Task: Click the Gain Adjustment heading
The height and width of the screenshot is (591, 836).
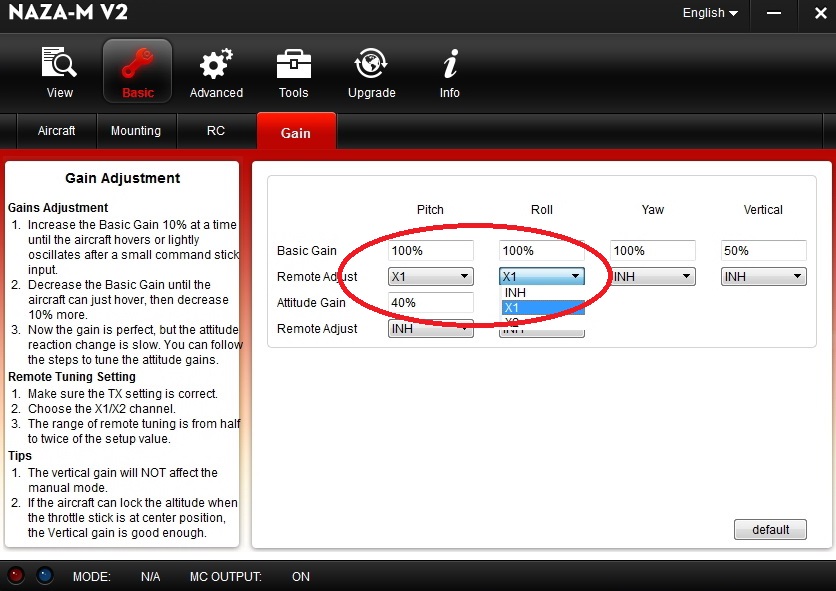Action: click(x=123, y=178)
